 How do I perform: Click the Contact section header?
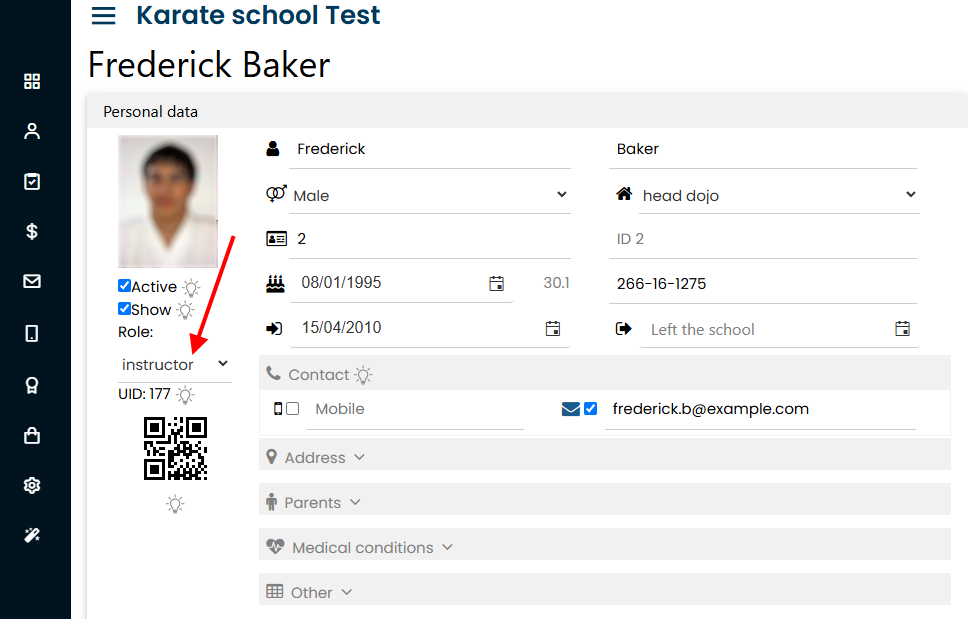pos(604,375)
